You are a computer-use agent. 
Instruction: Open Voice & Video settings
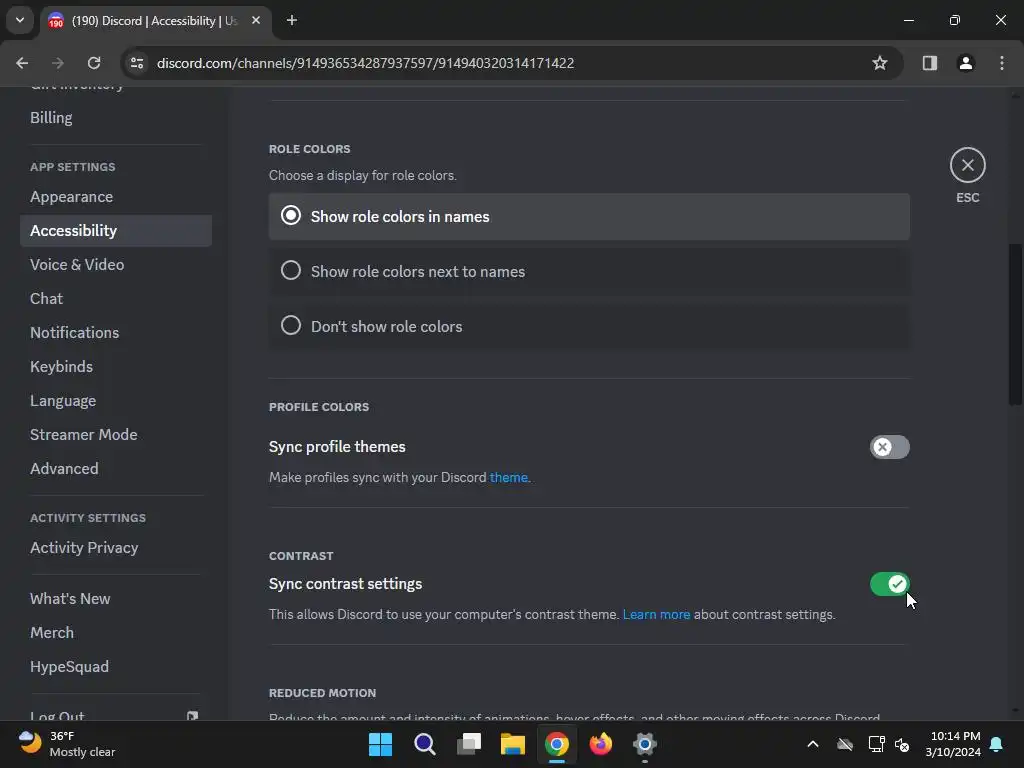(116, 264)
